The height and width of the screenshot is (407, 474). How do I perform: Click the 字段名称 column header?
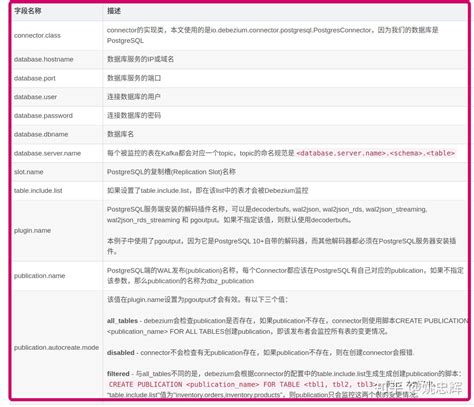[x=28, y=11]
